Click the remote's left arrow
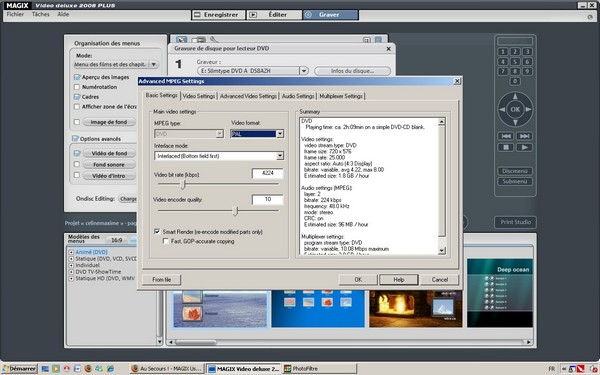 click(x=502, y=109)
